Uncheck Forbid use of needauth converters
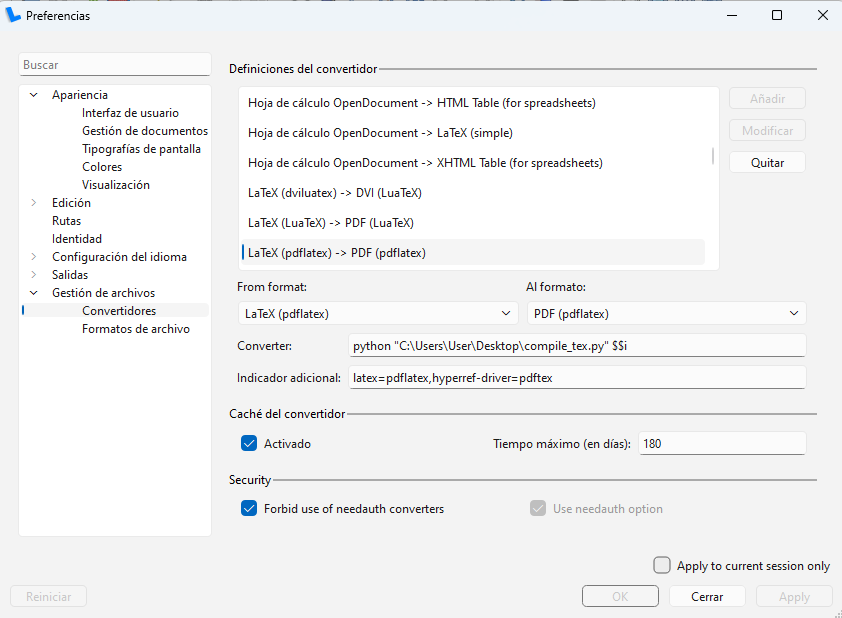The height and width of the screenshot is (618, 842). point(250,509)
